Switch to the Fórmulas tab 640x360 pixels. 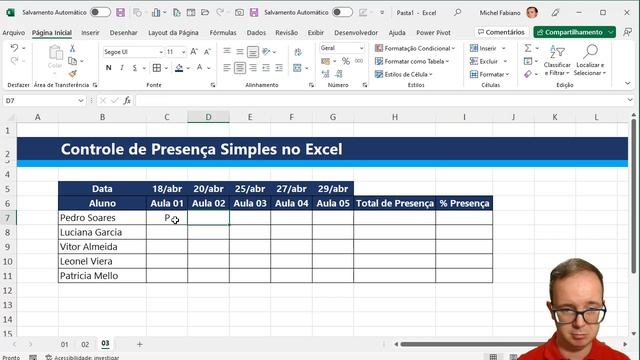click(223, 33)
